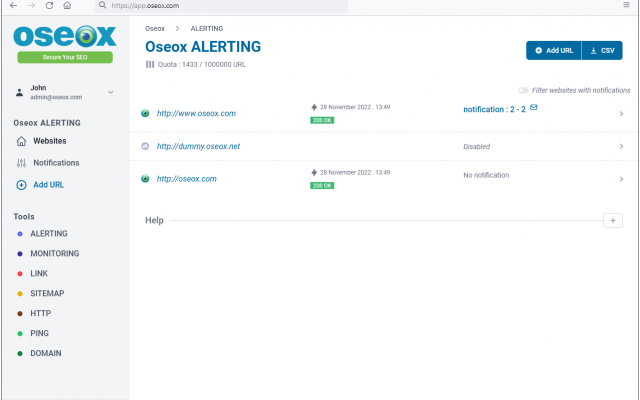The width and height of the screenshot is (640, 400).
Task: Click the Quota bars icon
Action: pyautogui.click(x=150, y=64)
